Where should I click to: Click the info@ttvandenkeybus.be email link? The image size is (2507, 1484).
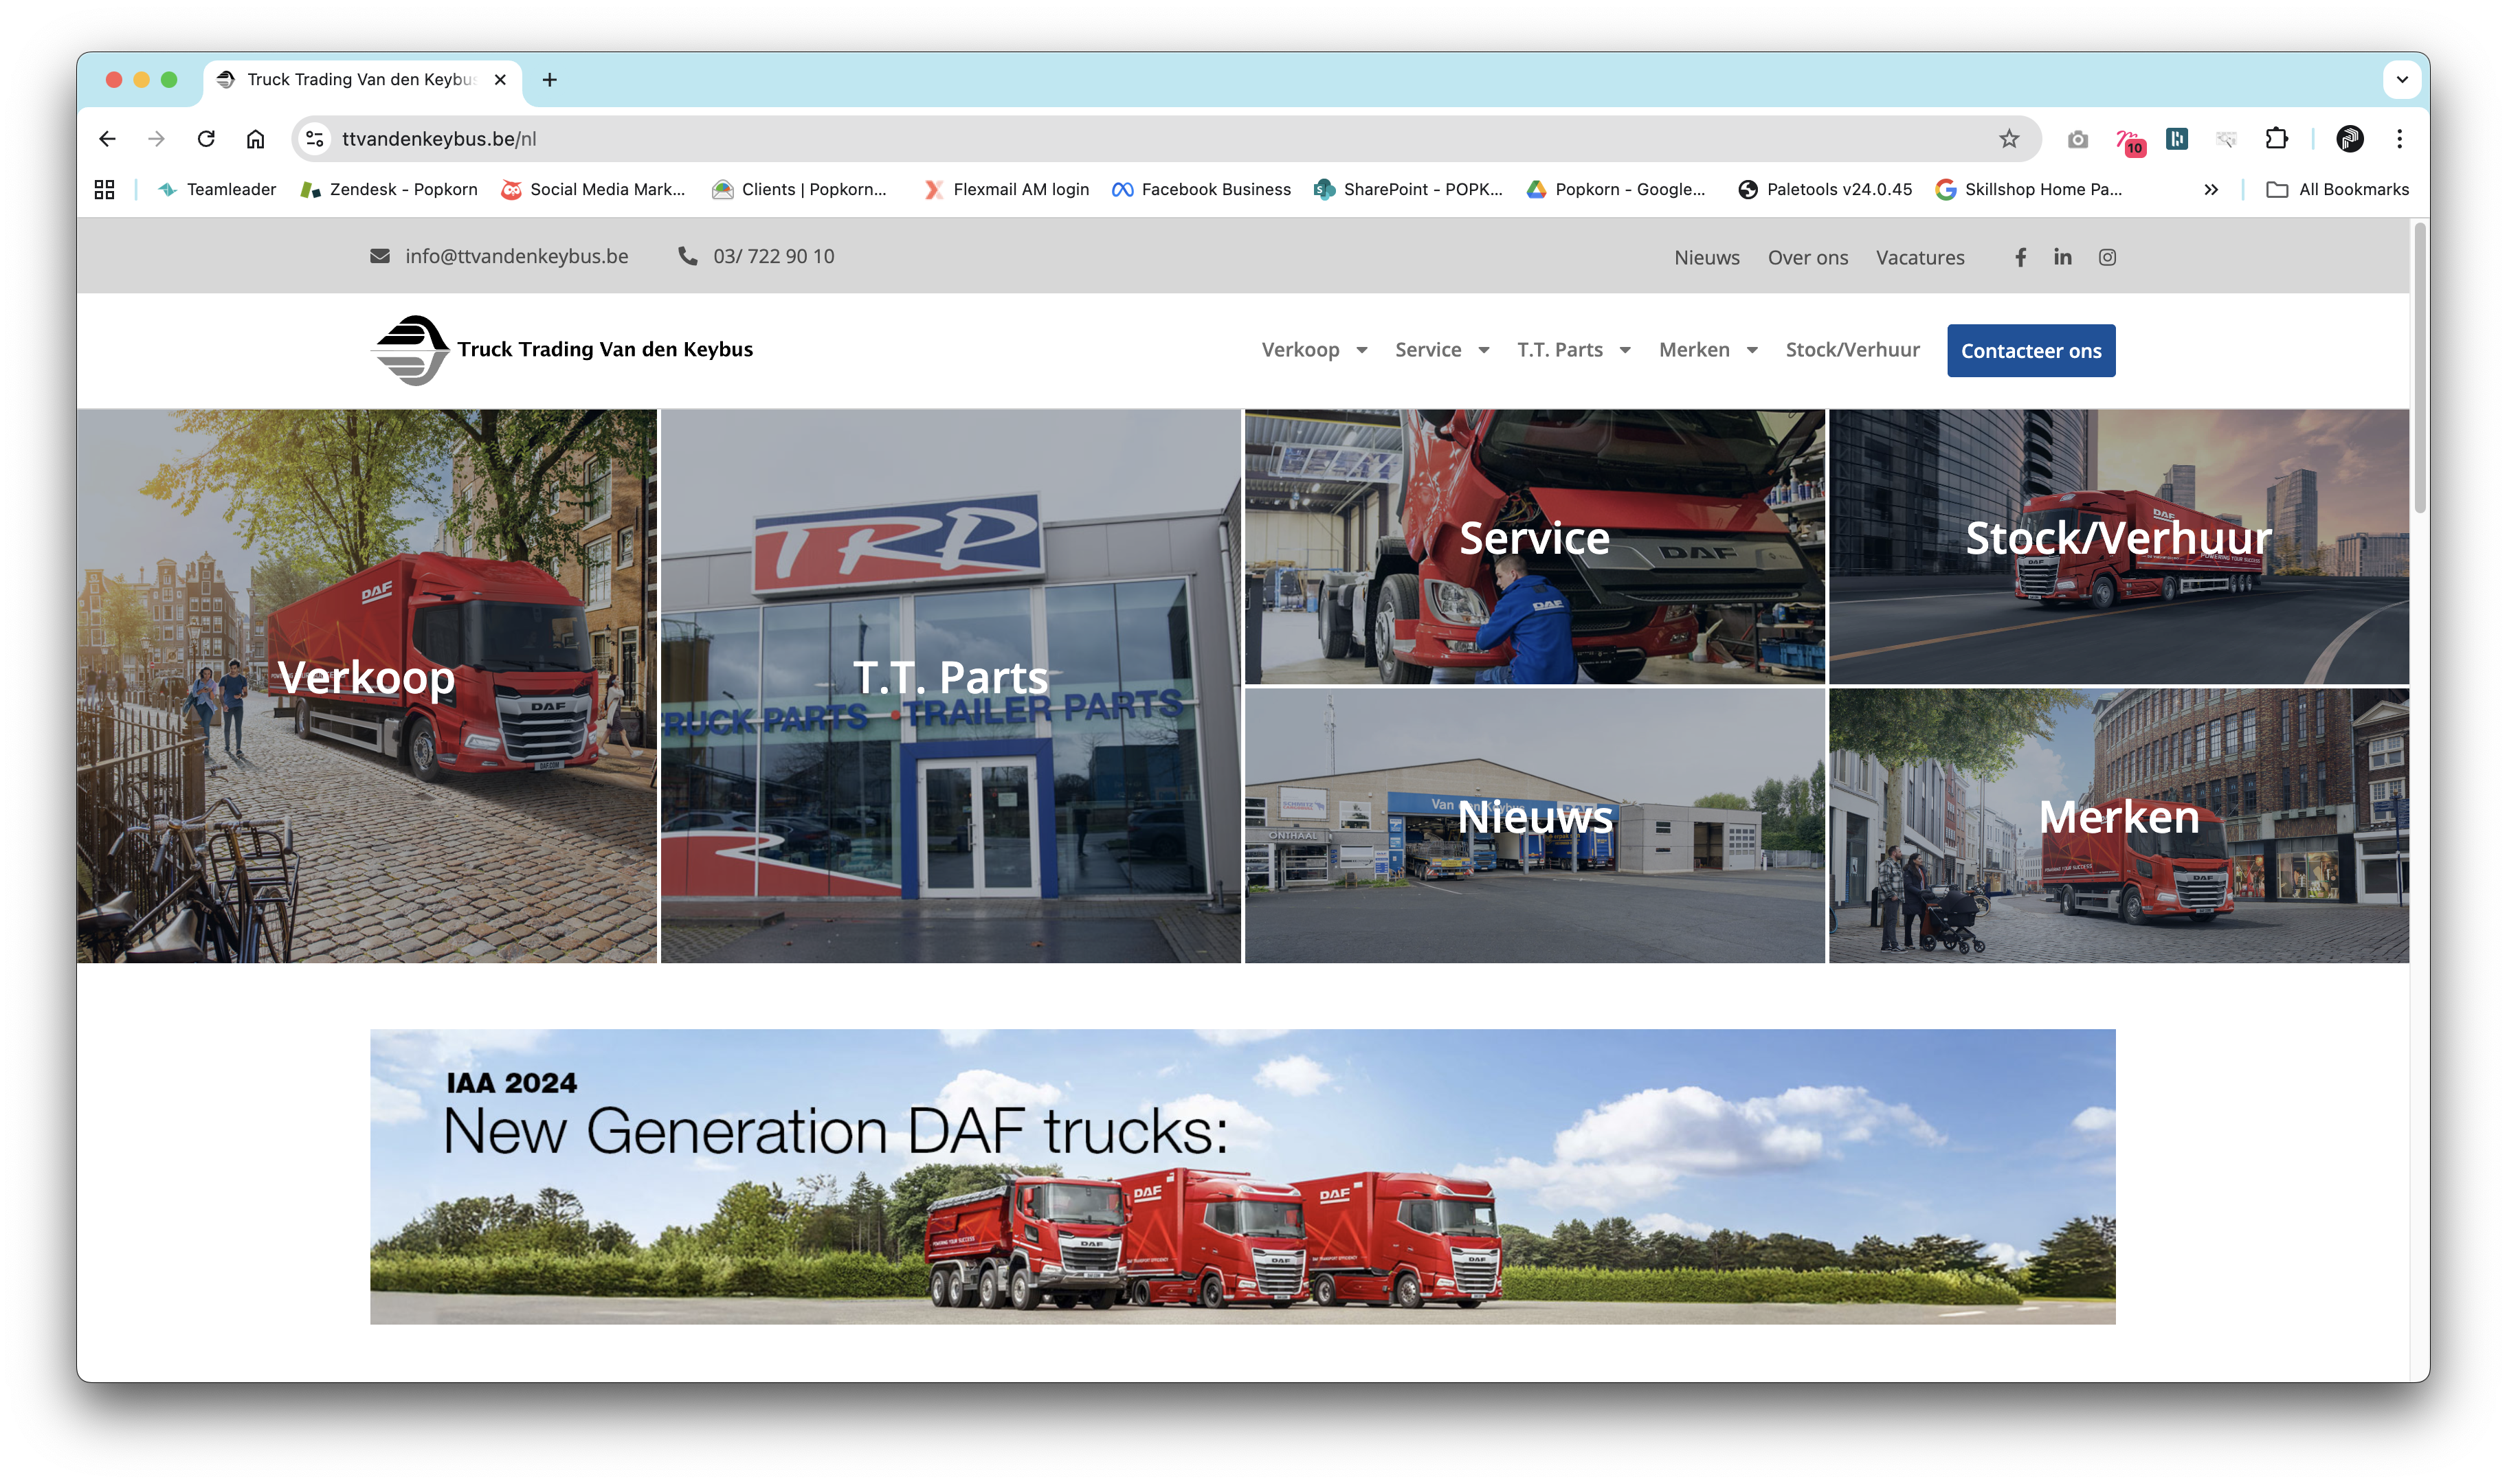click(517, 256)
